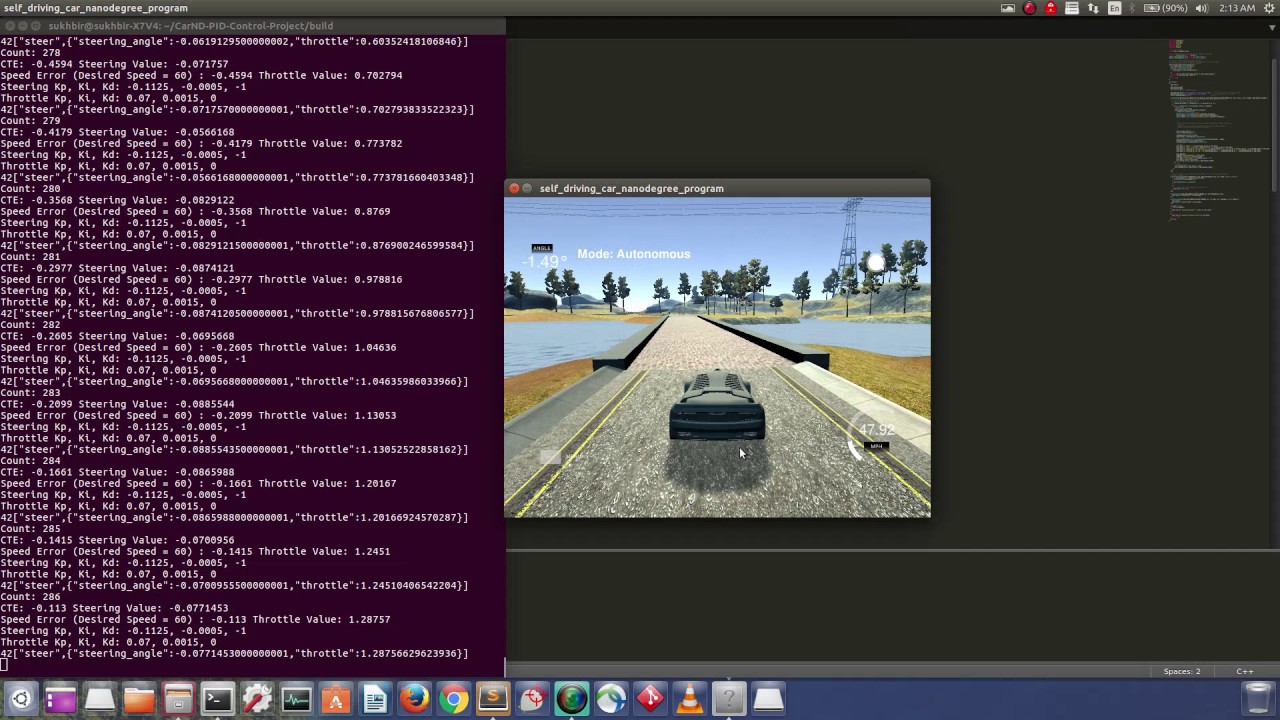Focus the simulator window title bar
The image size is (1280, 720).
point(717,188)
